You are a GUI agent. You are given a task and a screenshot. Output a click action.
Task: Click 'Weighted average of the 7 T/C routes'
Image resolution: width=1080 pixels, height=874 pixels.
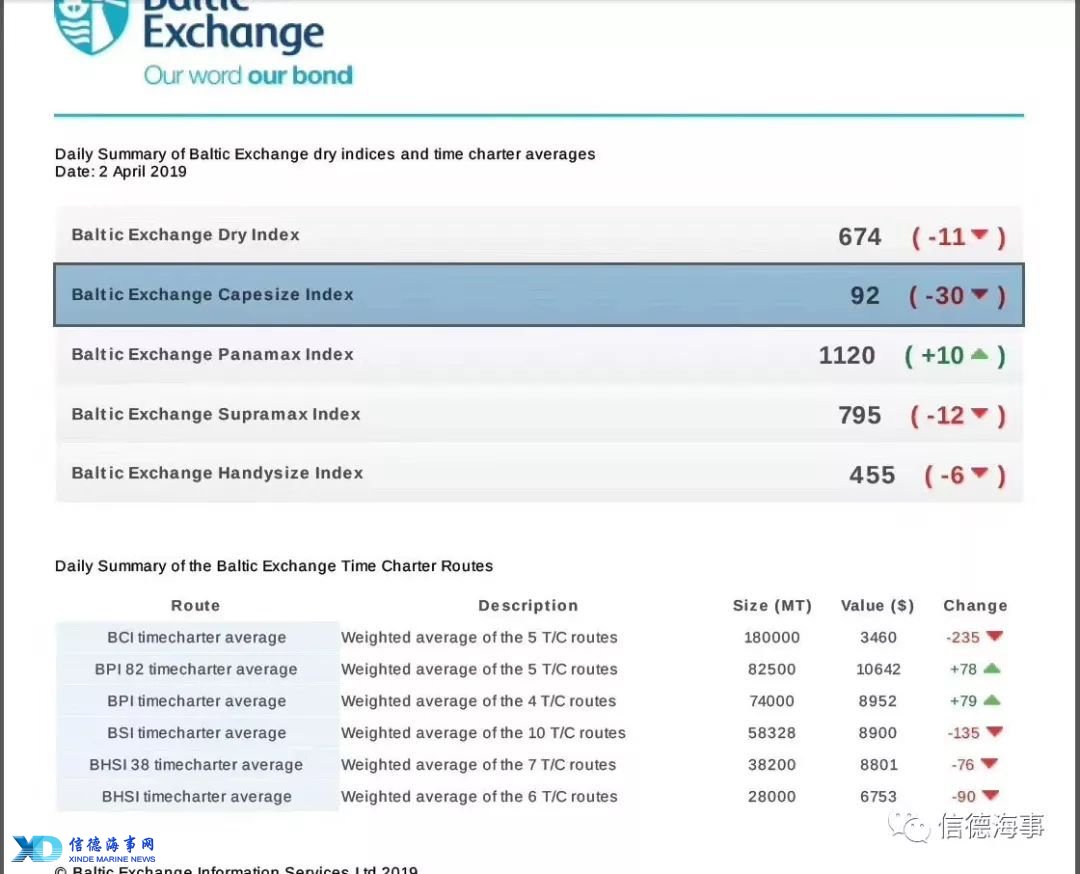(x=479, y=764)
